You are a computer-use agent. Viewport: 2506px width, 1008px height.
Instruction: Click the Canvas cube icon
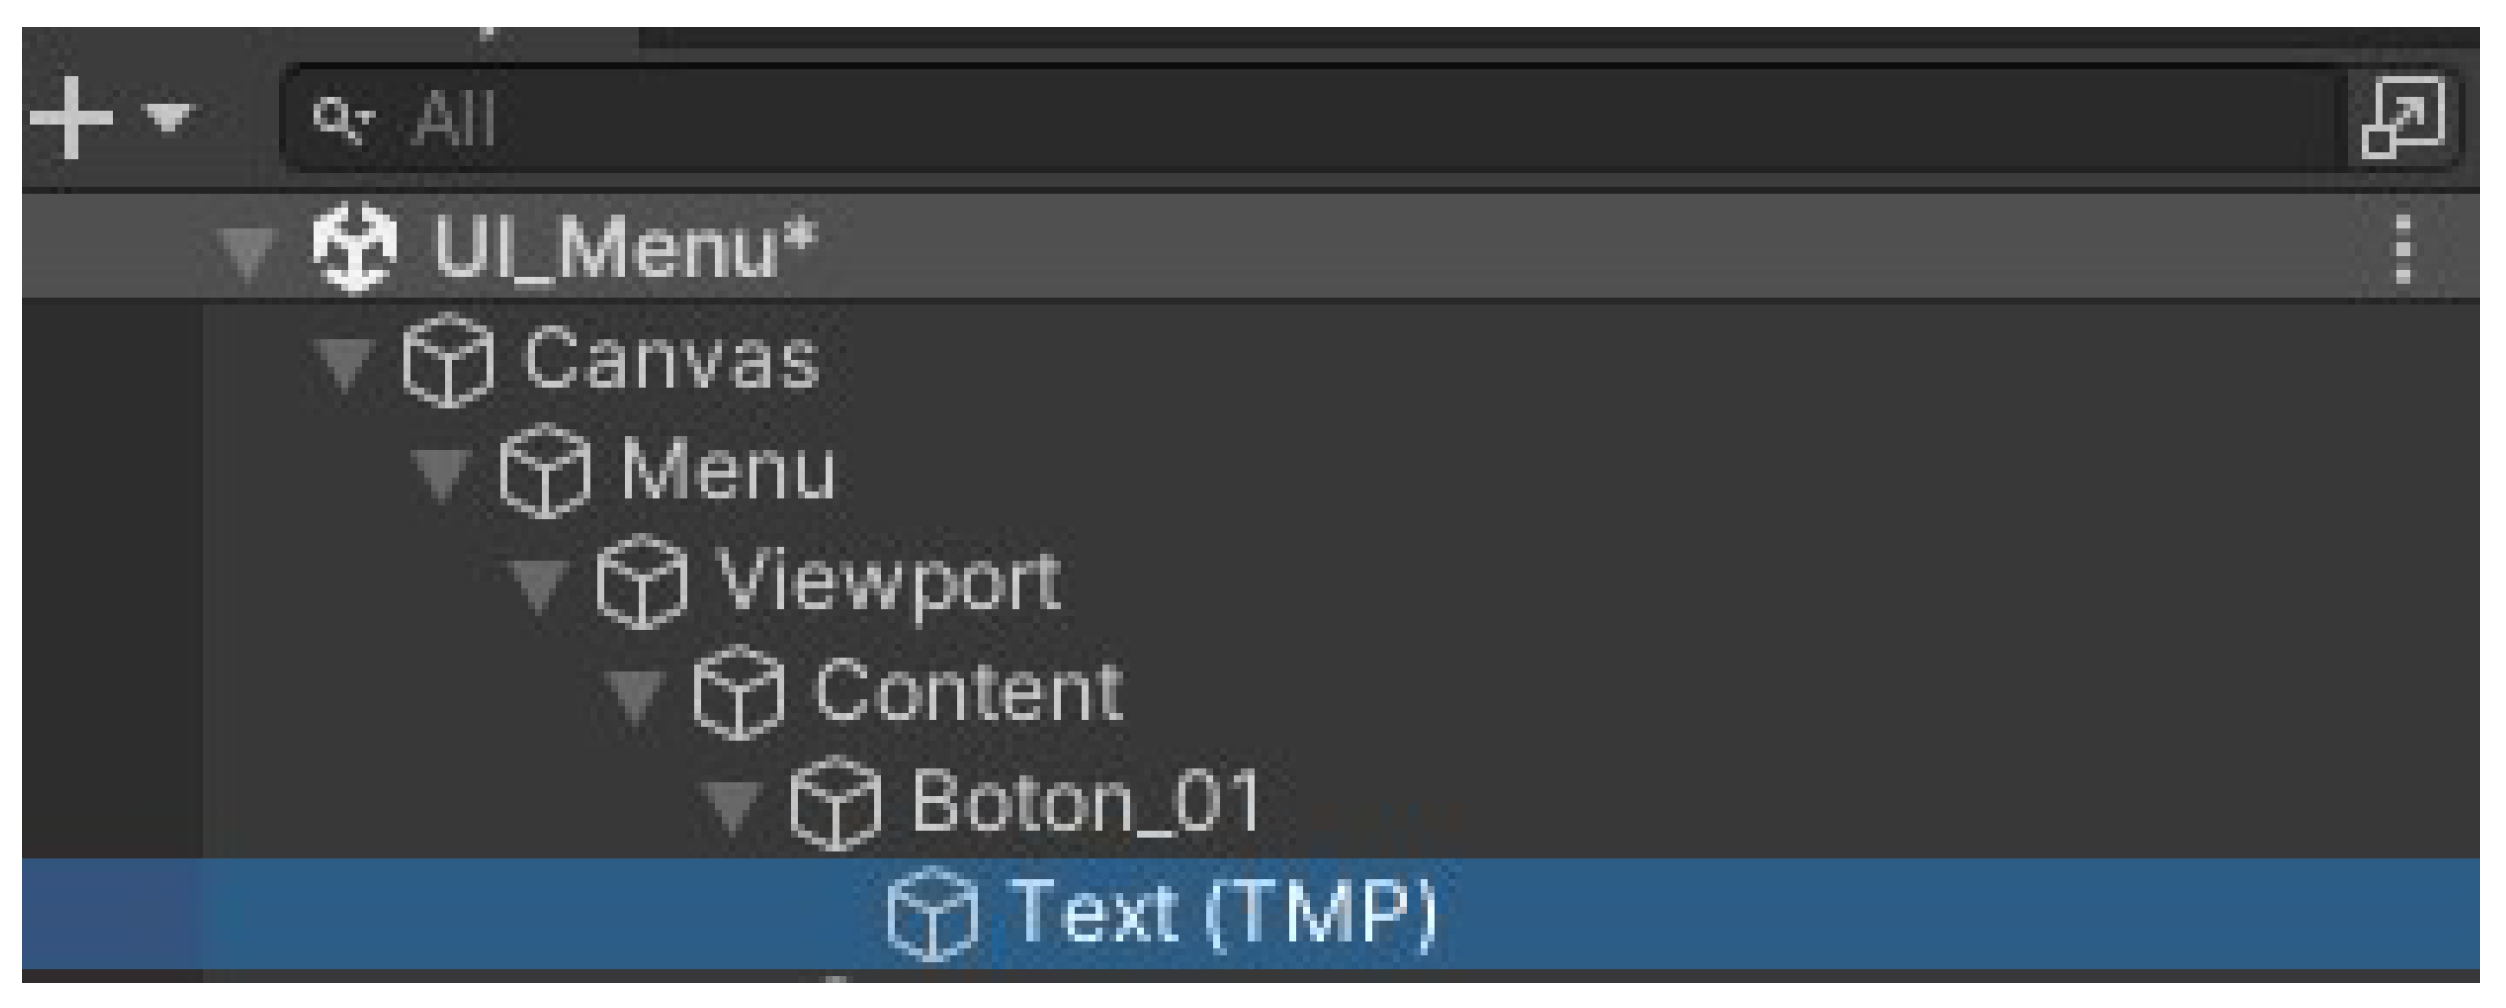[448, 360]
